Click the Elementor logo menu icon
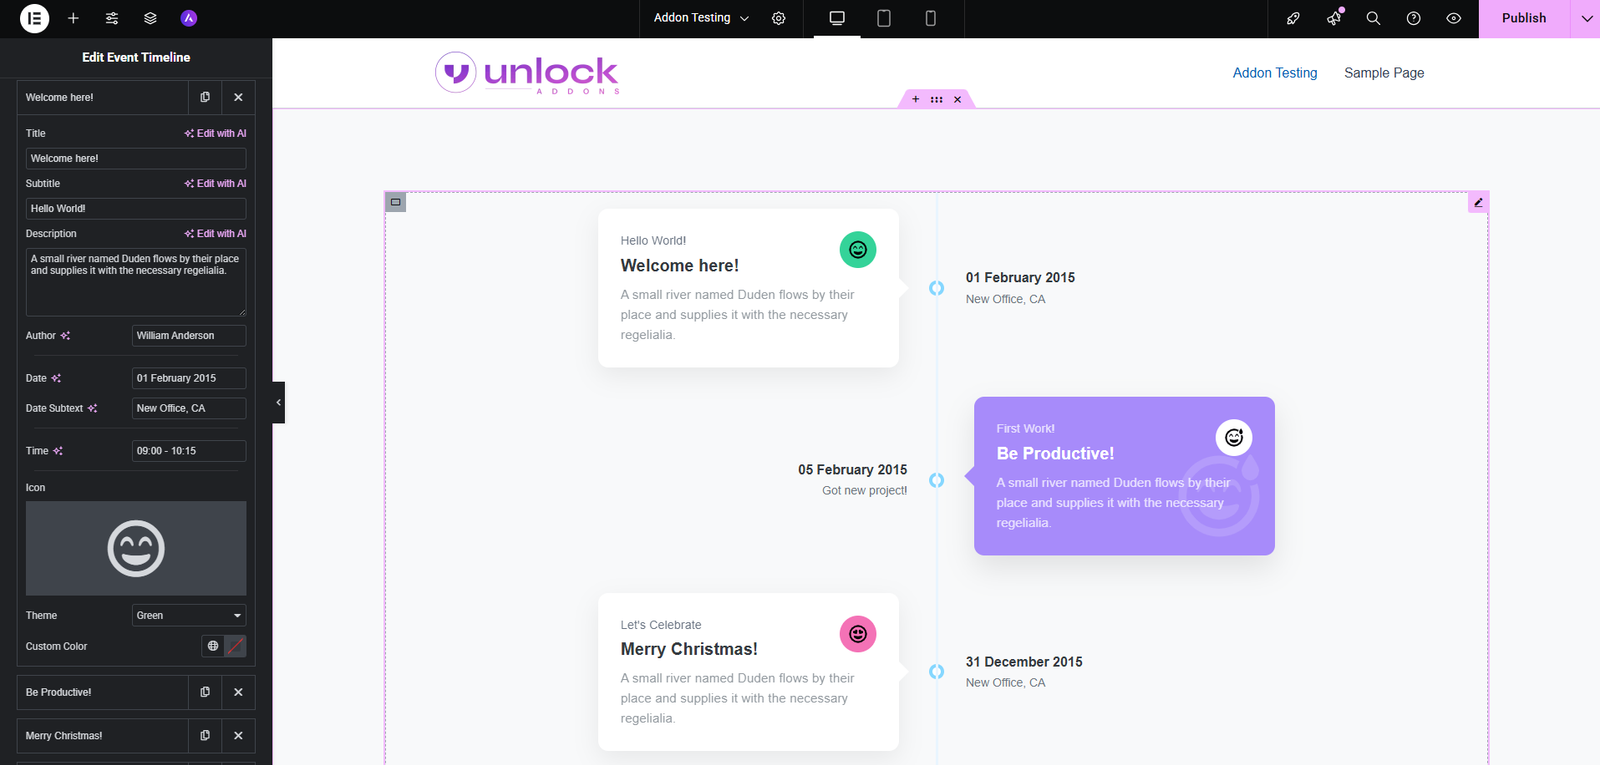This screenshot has height=765, width=1600. click(x=34, y=18)
